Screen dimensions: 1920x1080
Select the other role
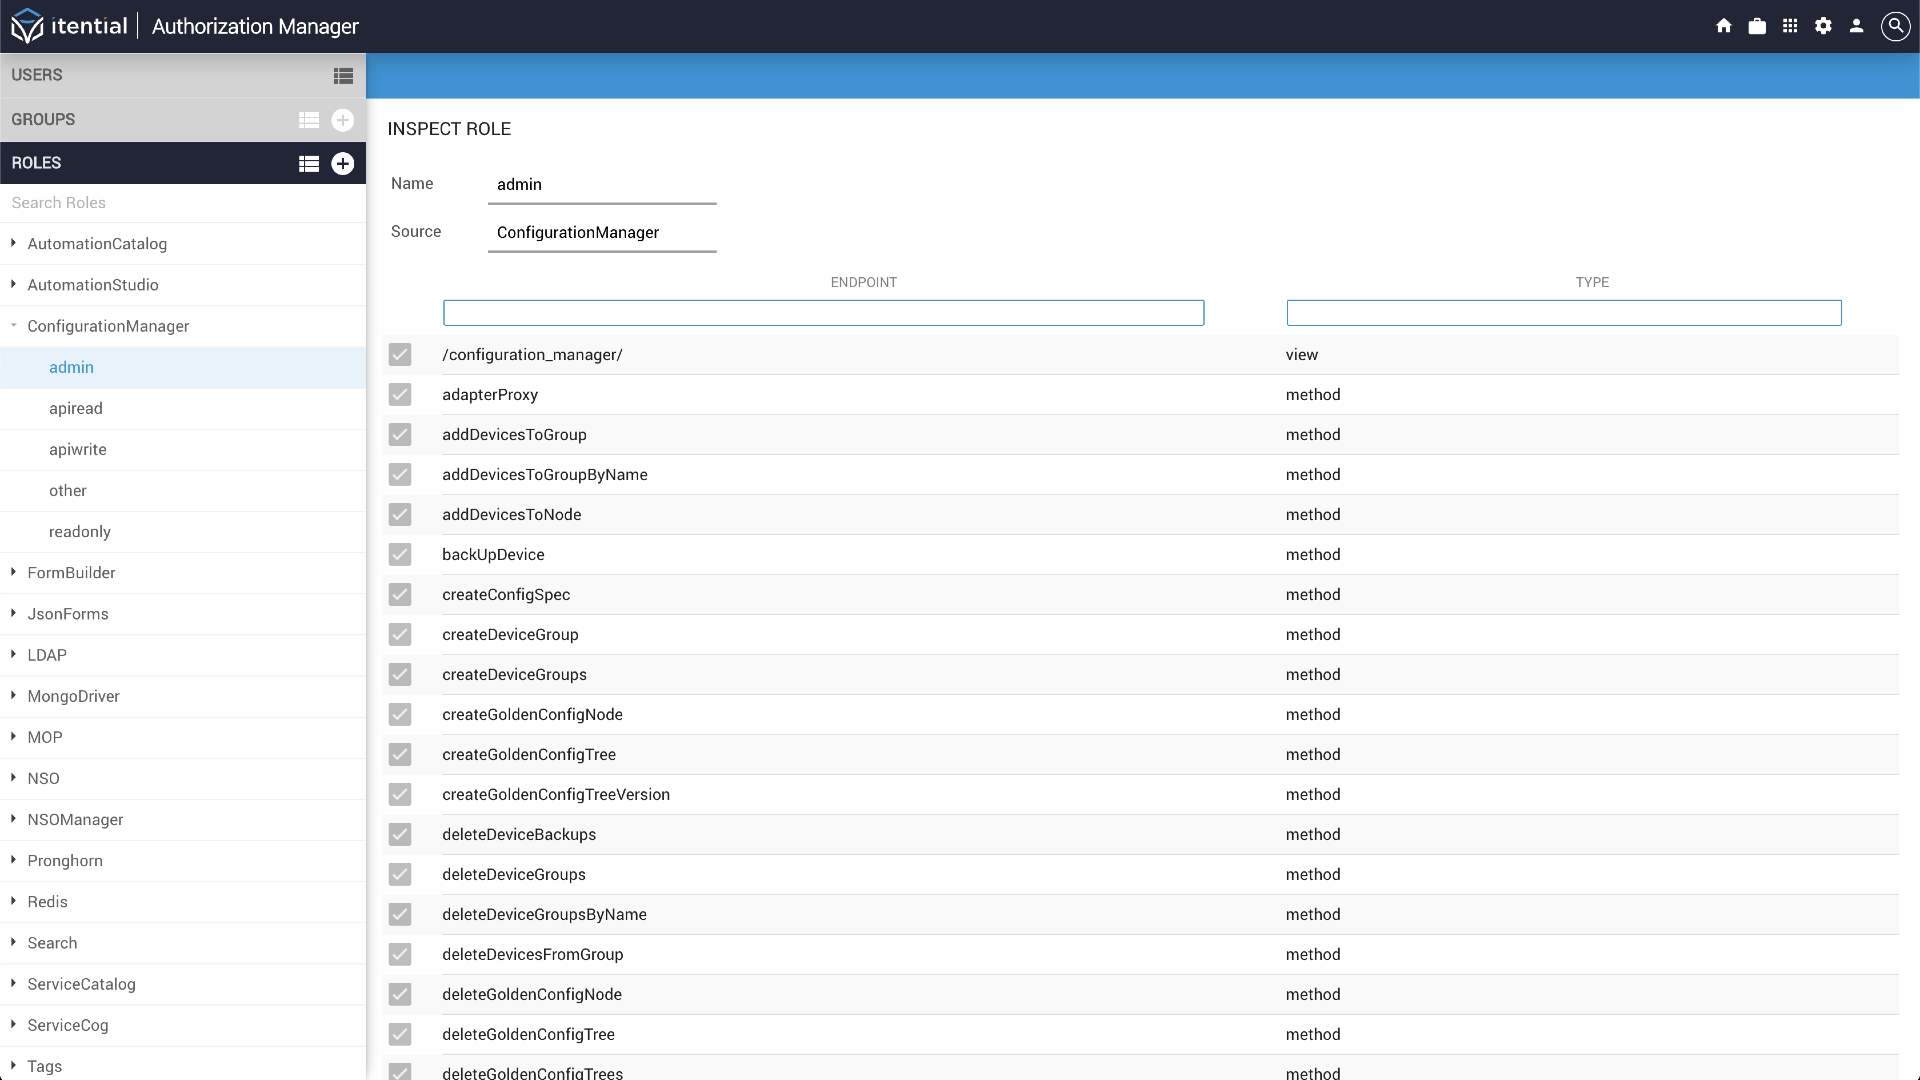(x=183, y=491)
